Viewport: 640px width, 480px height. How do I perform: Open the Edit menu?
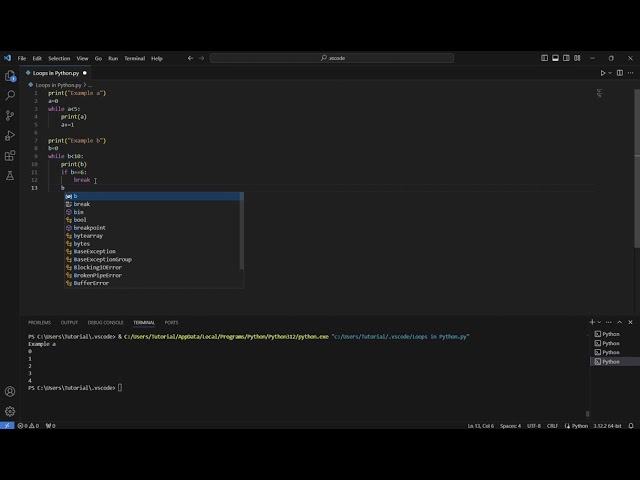[x=37, y=58]
